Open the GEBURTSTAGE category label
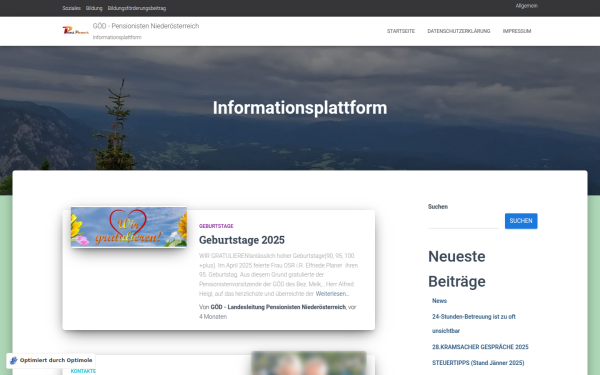Viewport: 600px width, 375px height. click(x=216, y=226)
